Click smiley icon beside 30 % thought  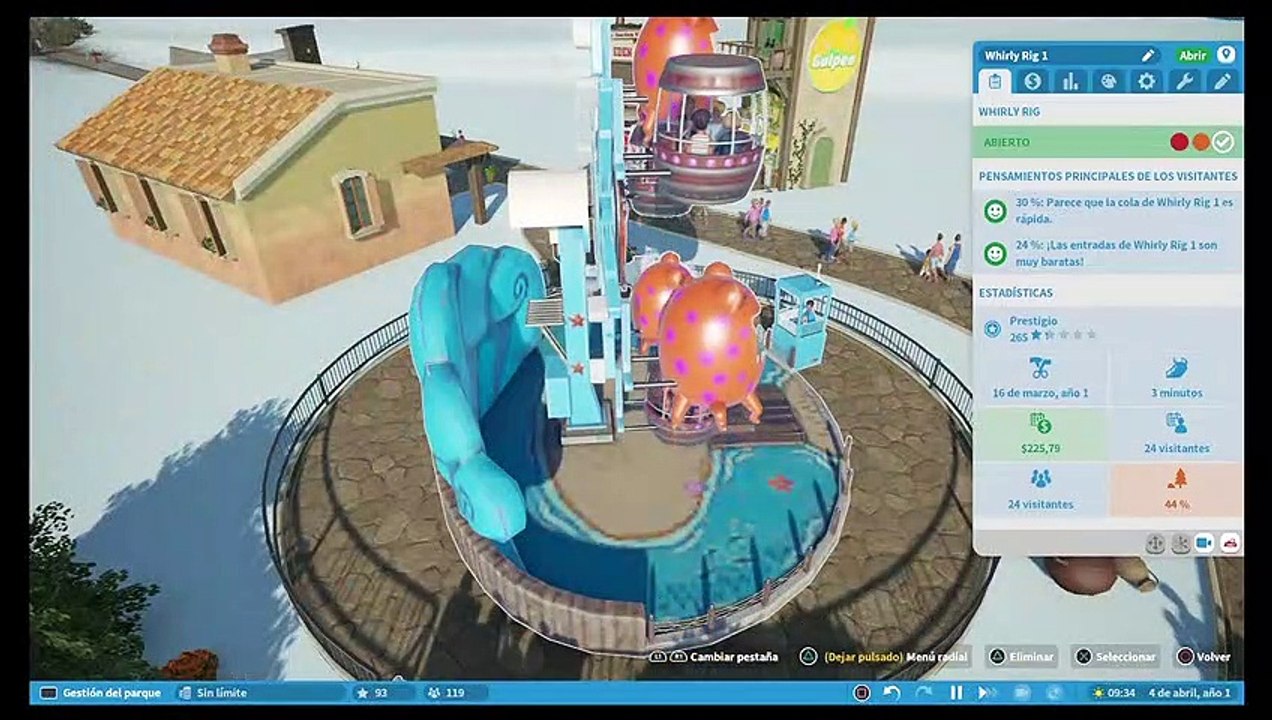click(994, 211)
